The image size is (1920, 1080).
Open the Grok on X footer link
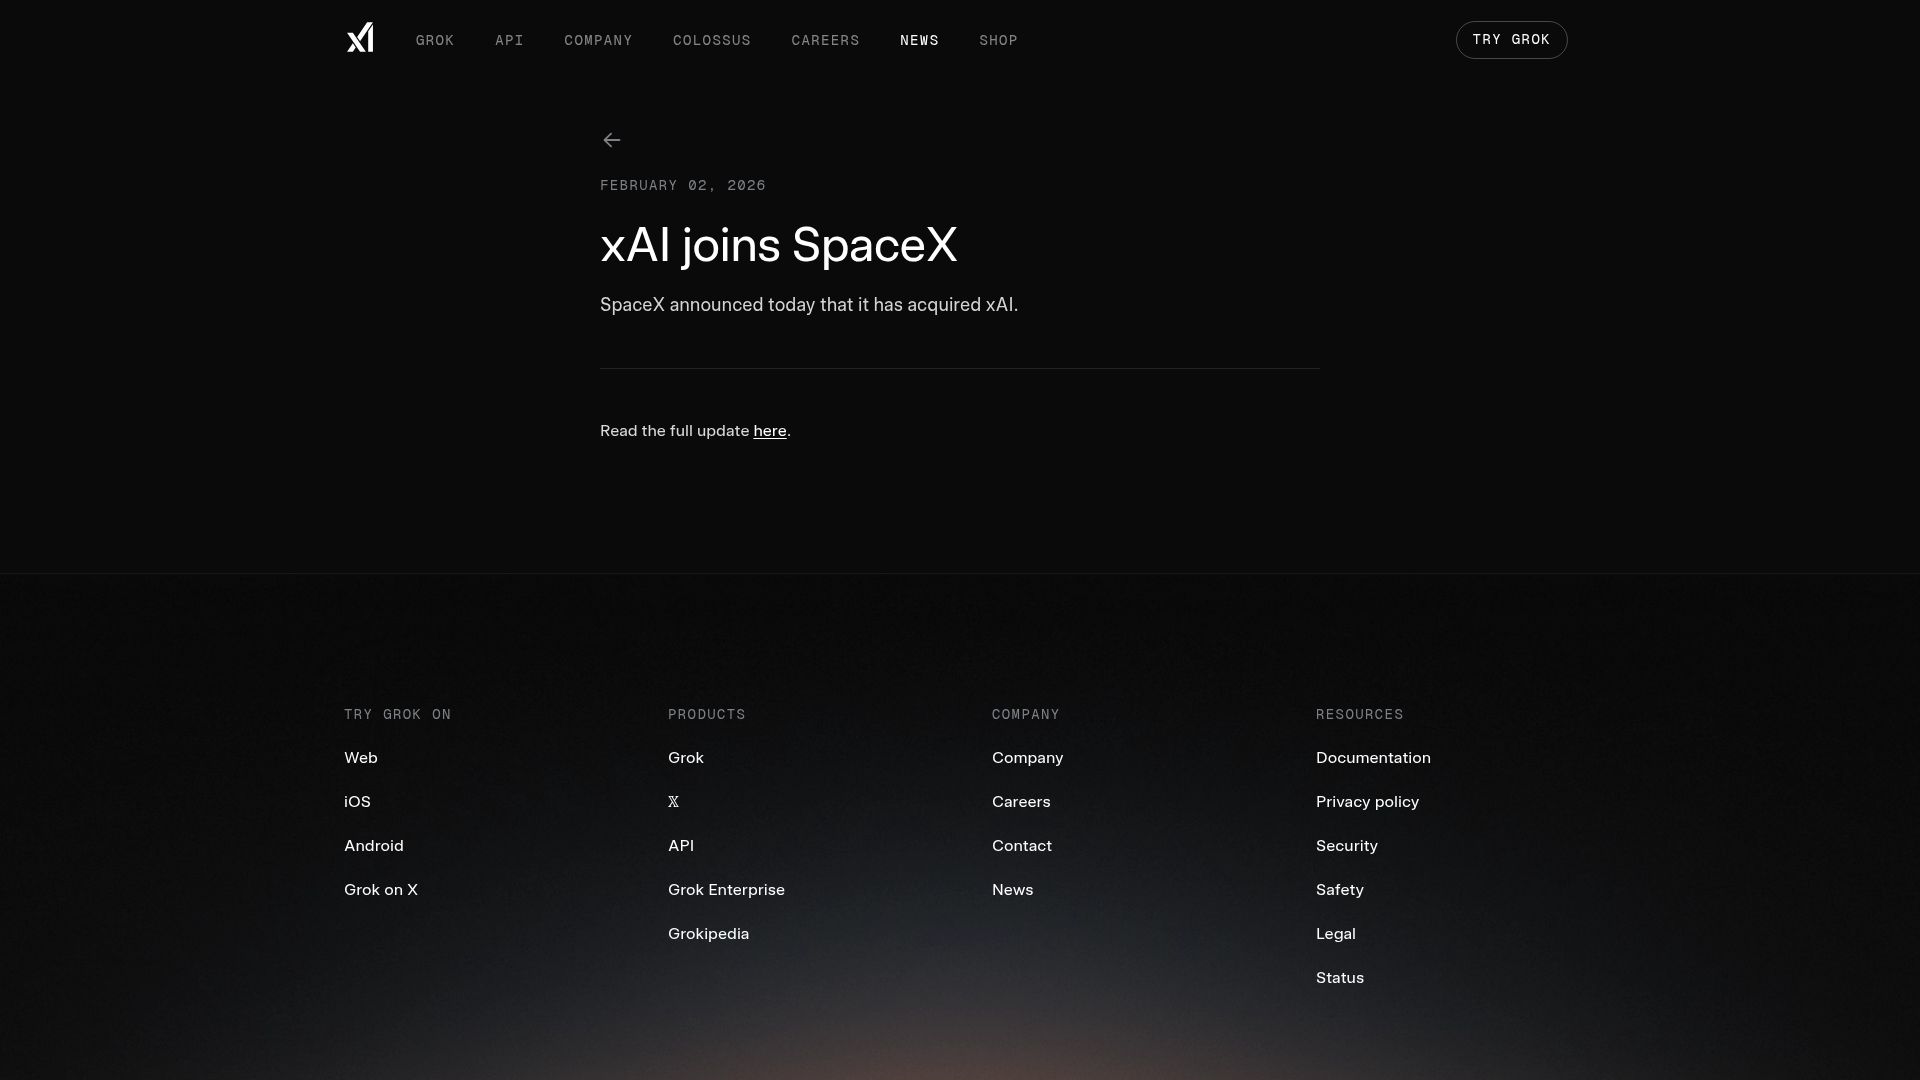click(381, 890)
